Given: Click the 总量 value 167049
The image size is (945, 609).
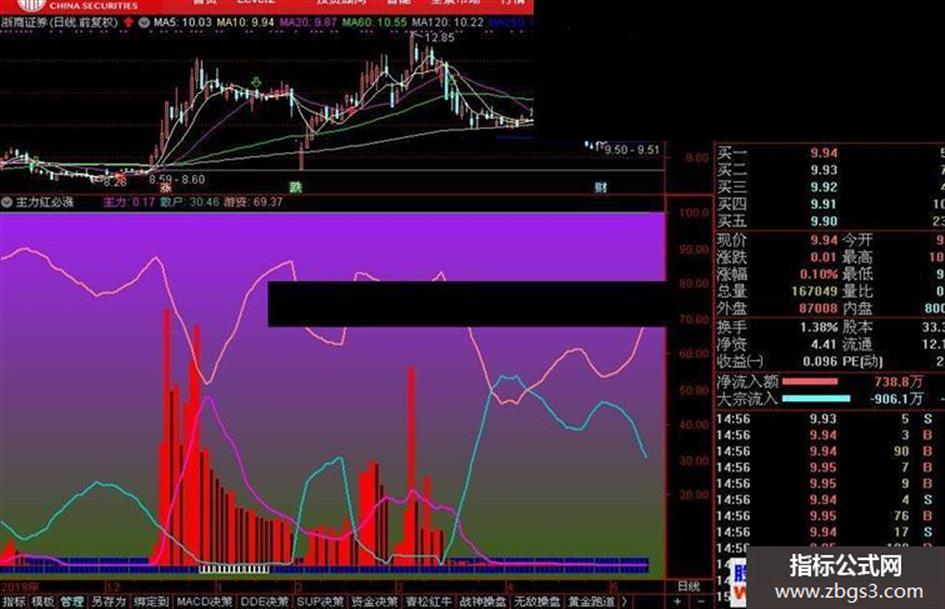Looking at the screenshot, I should (x=814, y=291).
